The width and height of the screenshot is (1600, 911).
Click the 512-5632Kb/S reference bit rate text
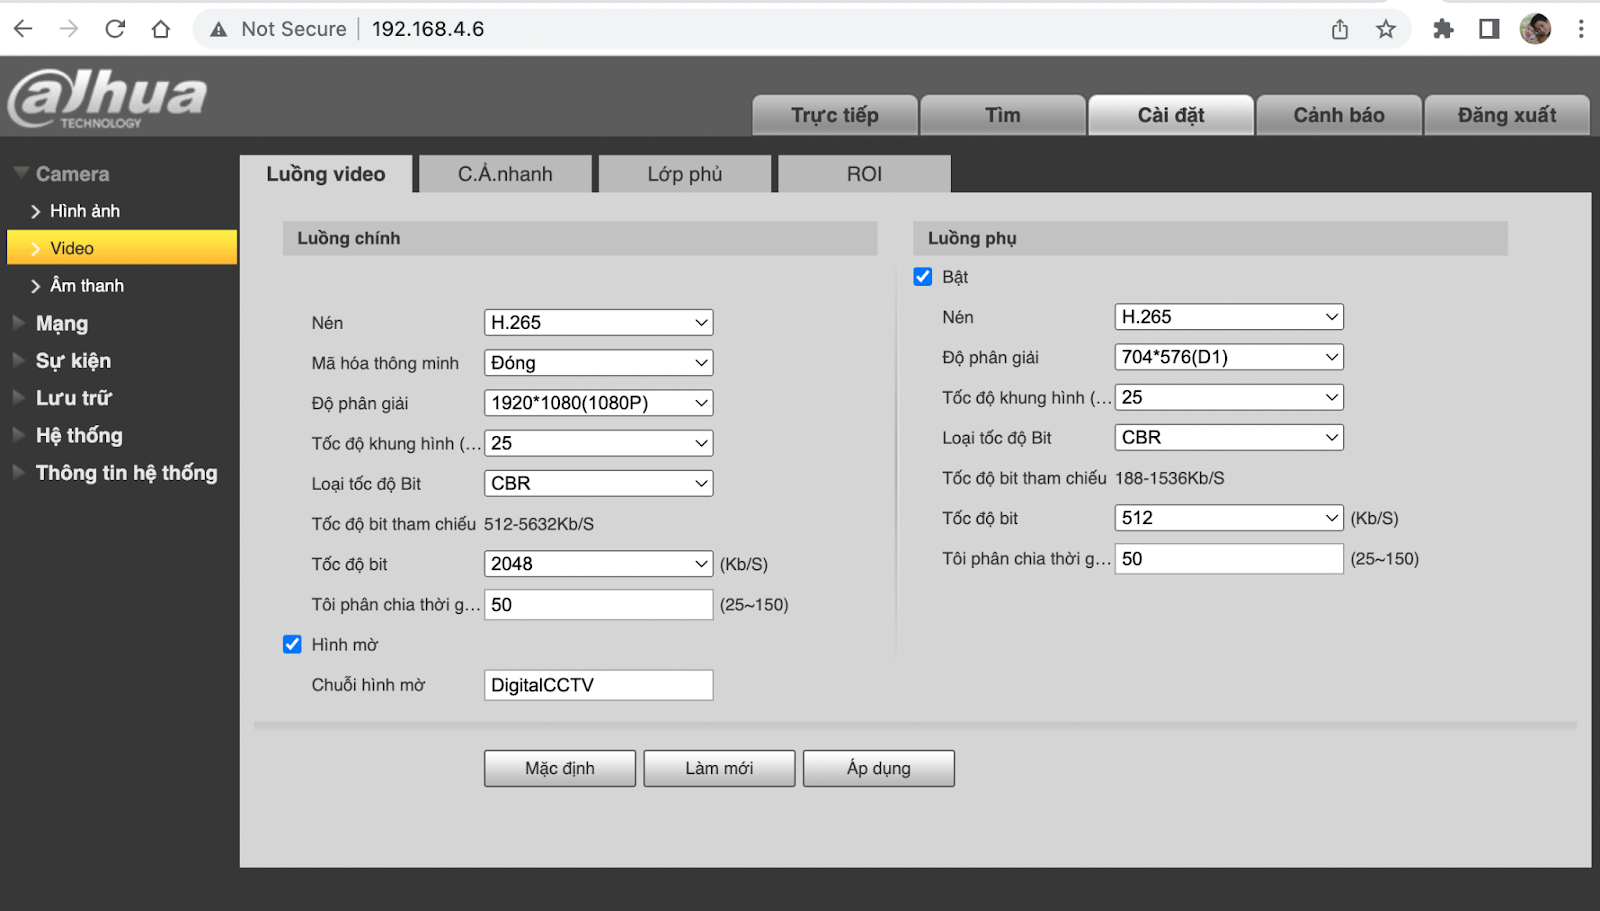(x=539, y=524)
